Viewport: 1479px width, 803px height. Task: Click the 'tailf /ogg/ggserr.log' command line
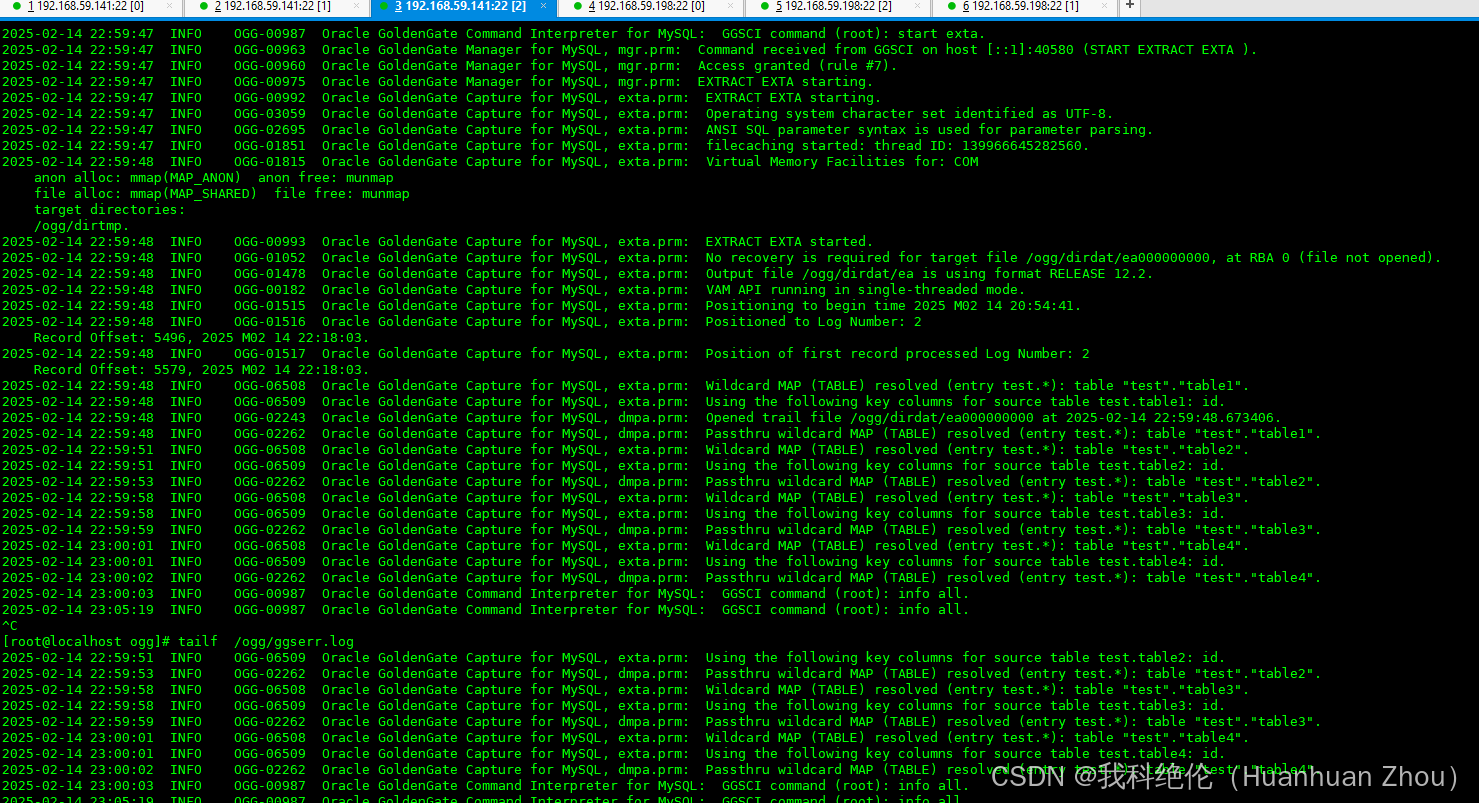tap(178, 642)
